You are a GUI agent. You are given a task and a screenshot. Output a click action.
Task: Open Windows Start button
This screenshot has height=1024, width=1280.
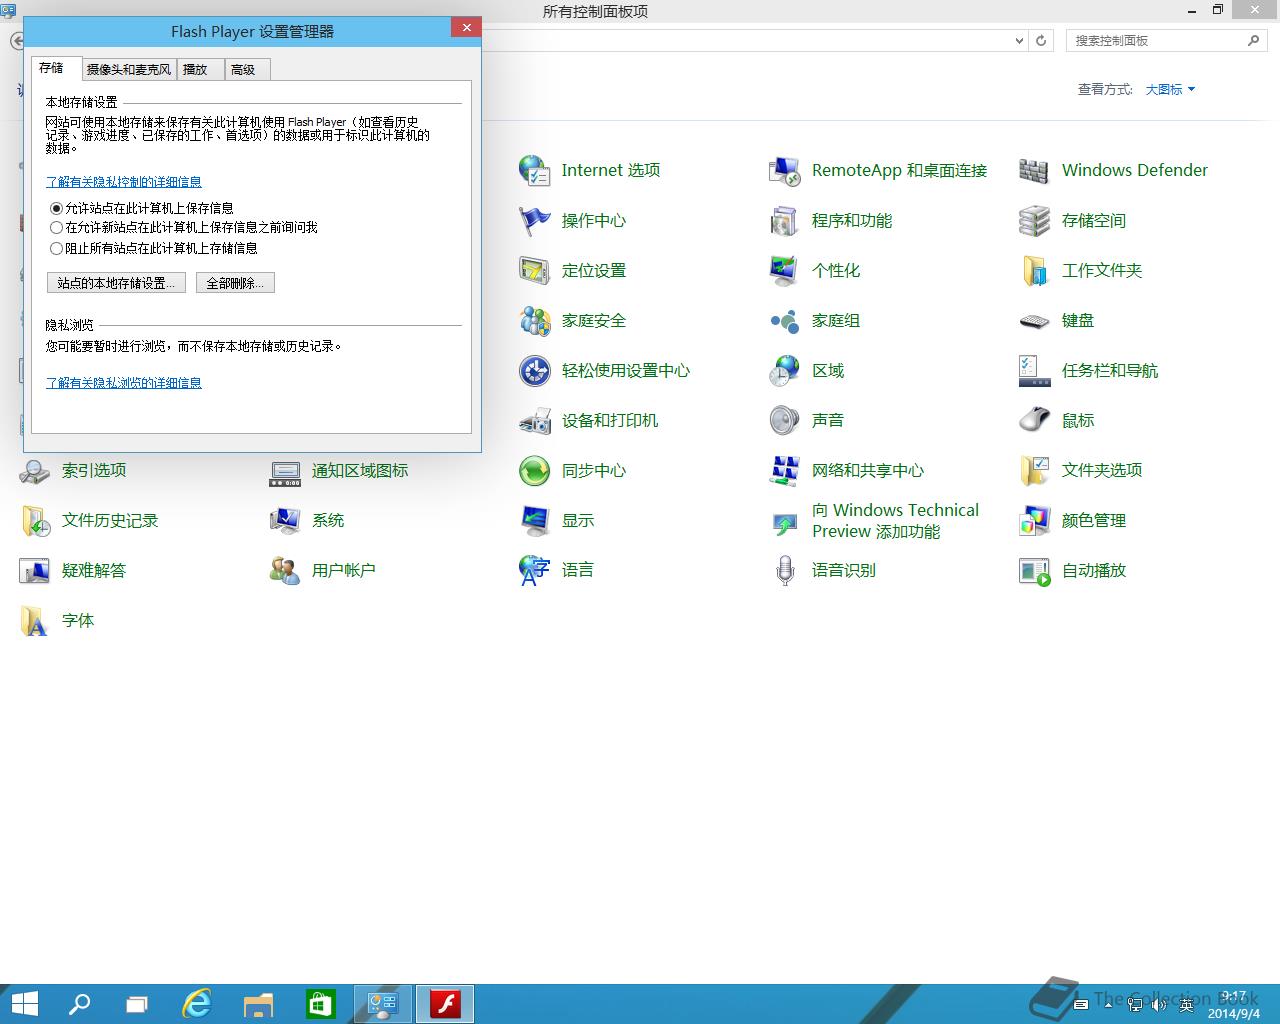pos(24,1004)
